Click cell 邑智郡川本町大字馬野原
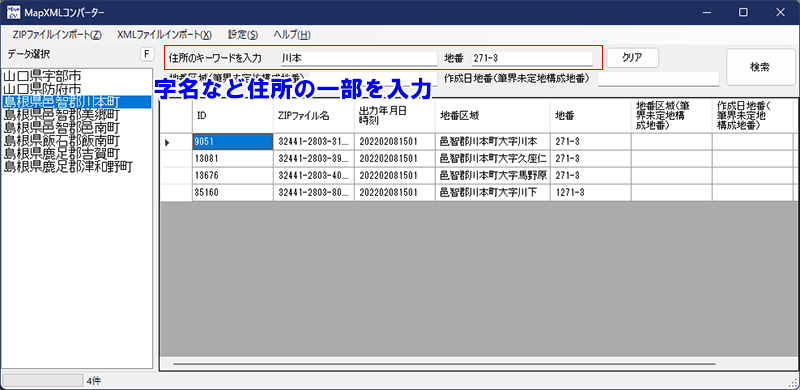 click(493, 176)
